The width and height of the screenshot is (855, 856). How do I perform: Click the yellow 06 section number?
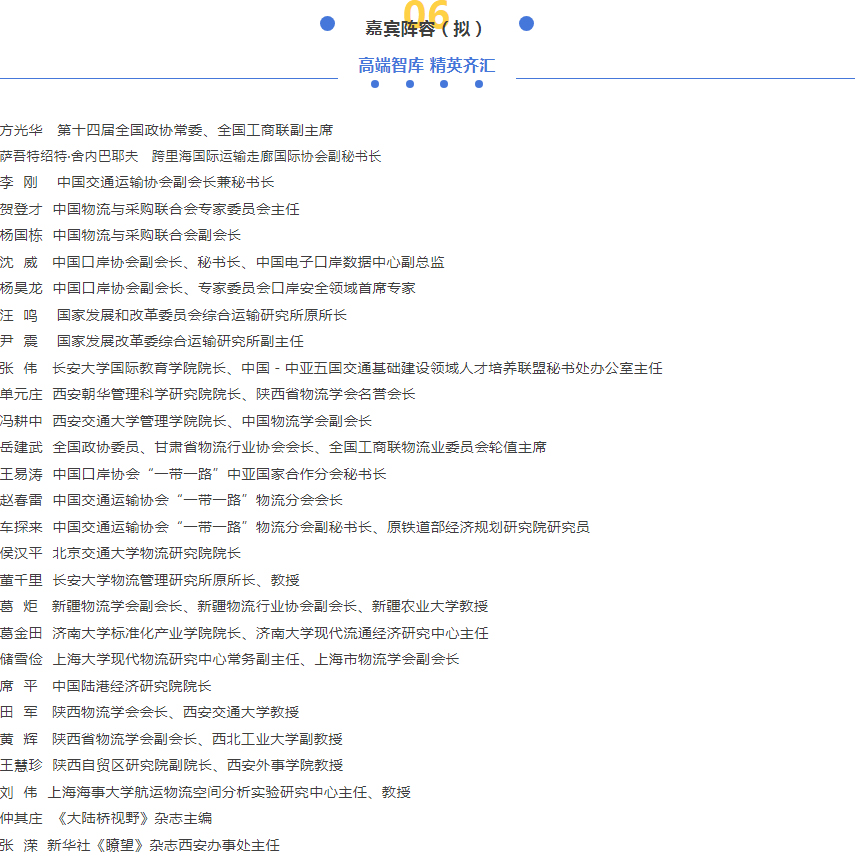(x=426, y=12)
